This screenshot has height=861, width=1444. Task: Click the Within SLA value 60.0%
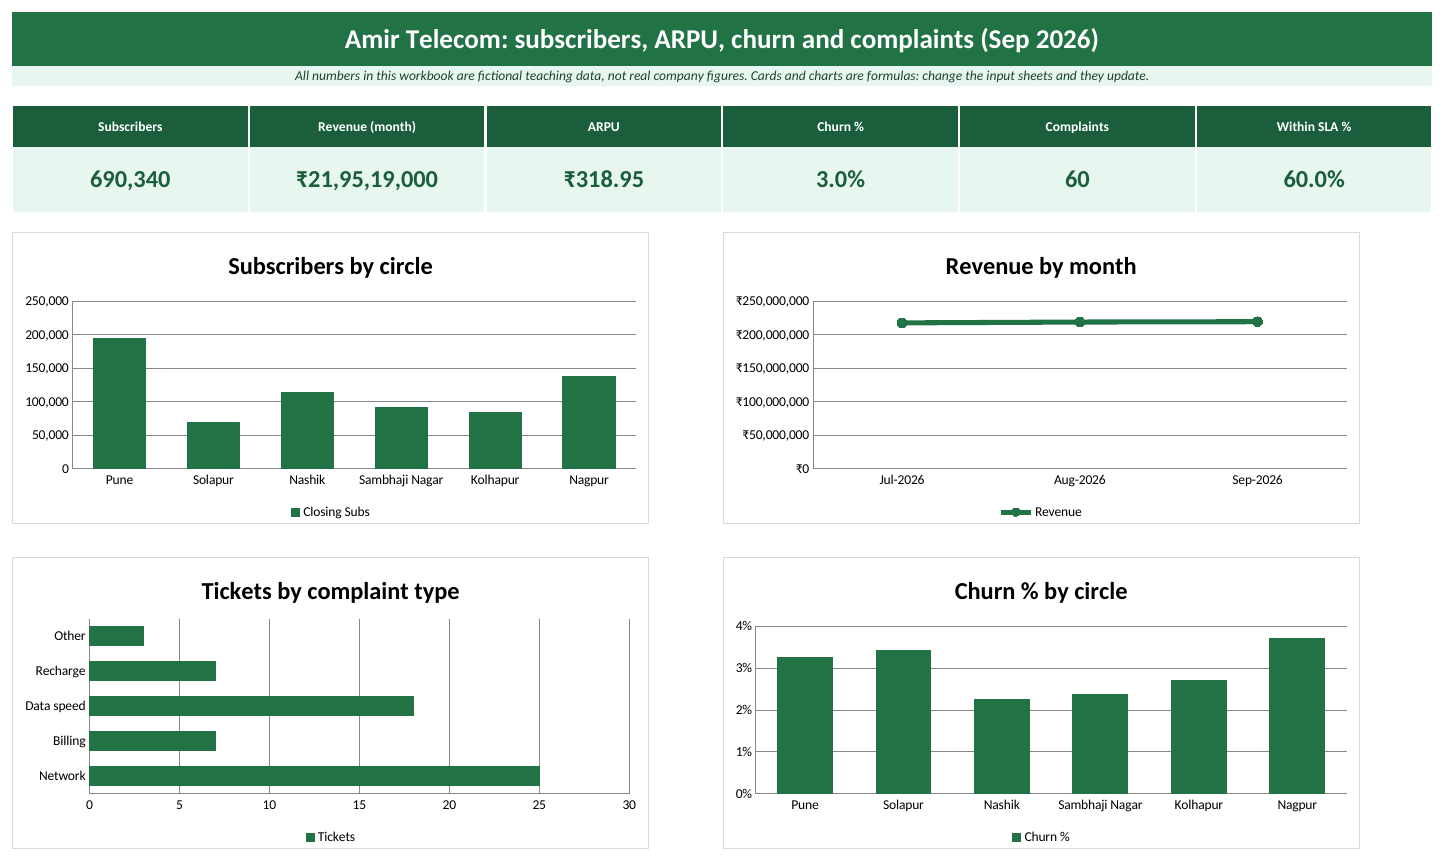(1314, 180)
